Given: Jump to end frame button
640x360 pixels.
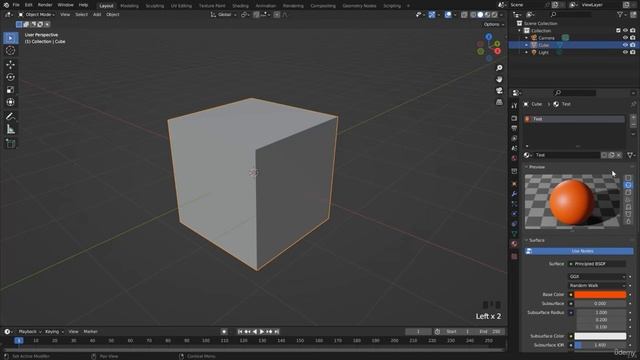Looking at the screenshot, I should (x=277, y=332).
